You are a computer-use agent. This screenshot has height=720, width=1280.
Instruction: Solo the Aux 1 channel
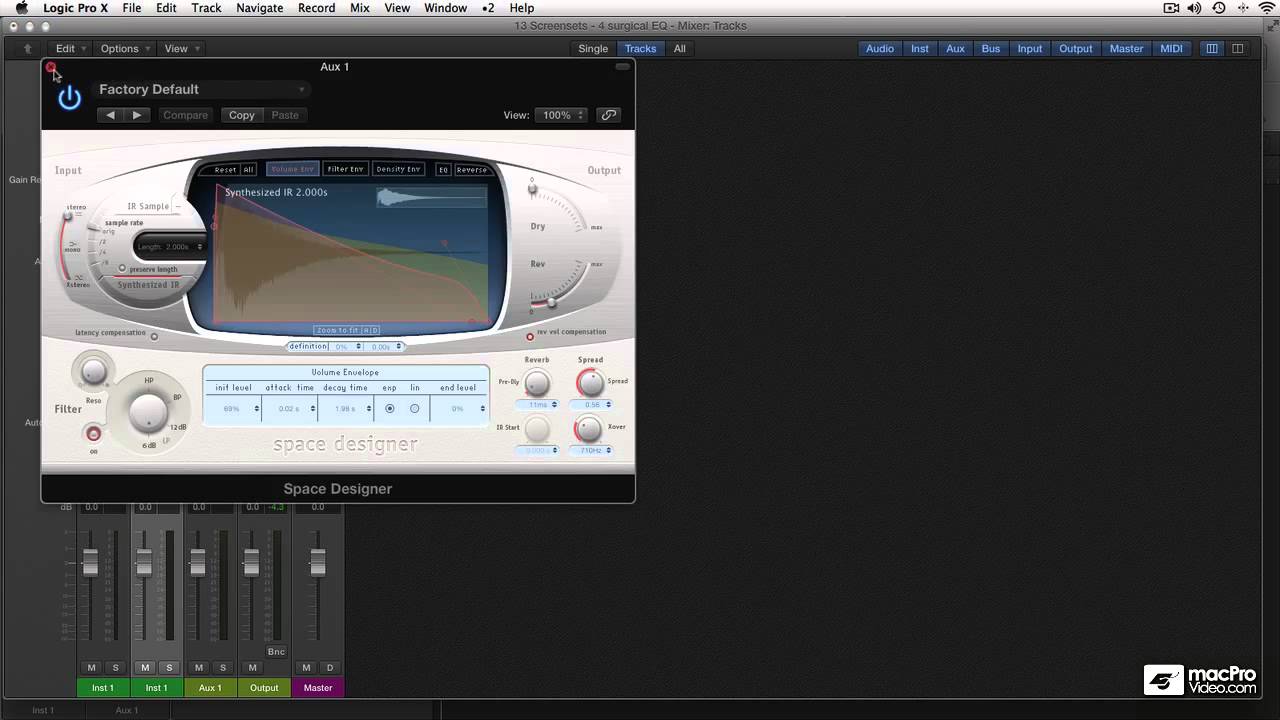point(223,668)
